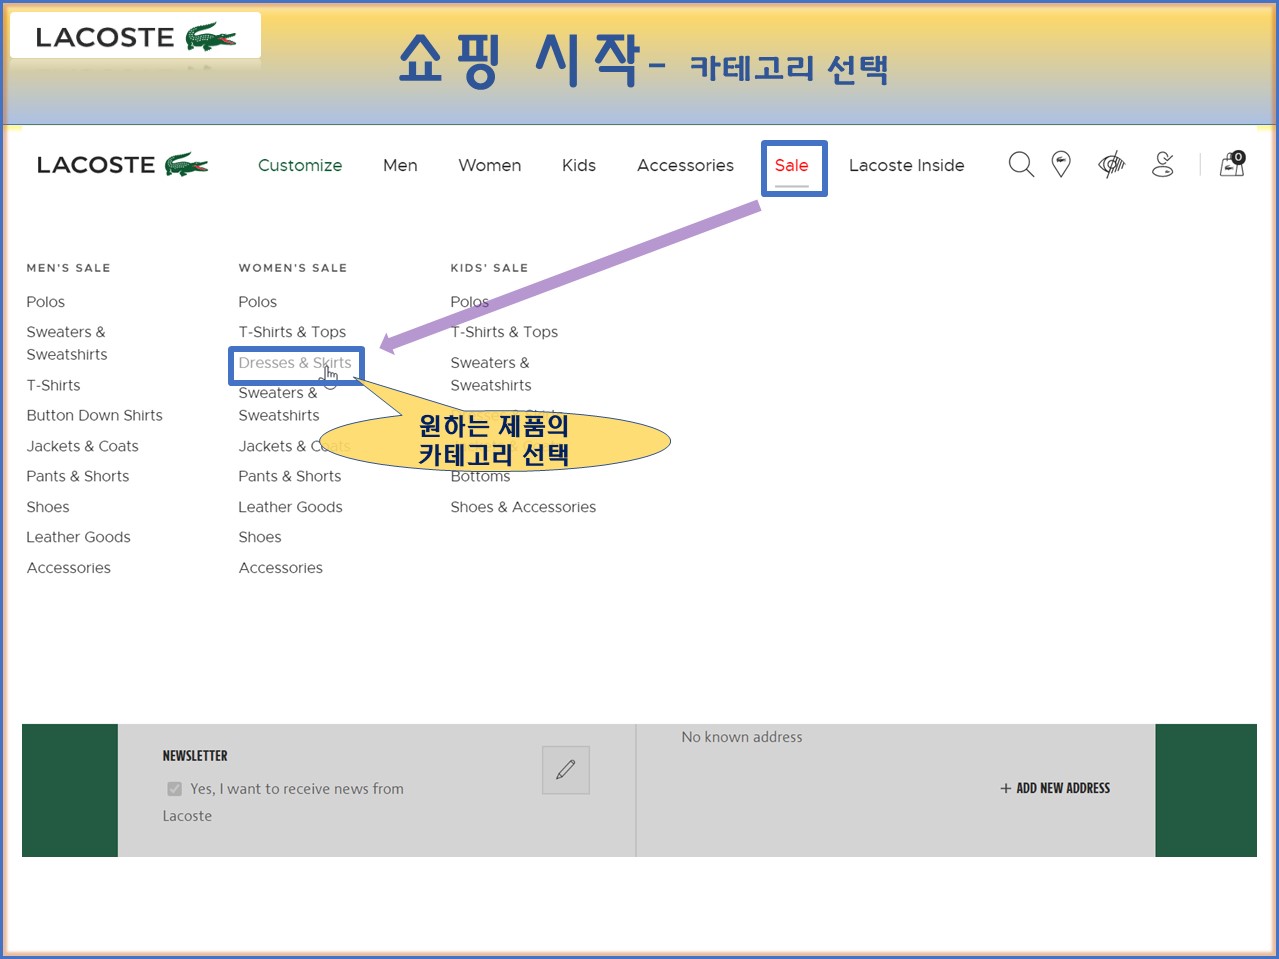Open the Accessories menu

click(685, 165)
